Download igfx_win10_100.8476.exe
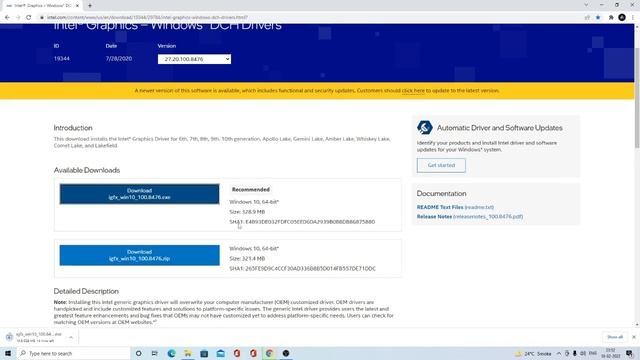640x360 pixels. coord(139,194)
